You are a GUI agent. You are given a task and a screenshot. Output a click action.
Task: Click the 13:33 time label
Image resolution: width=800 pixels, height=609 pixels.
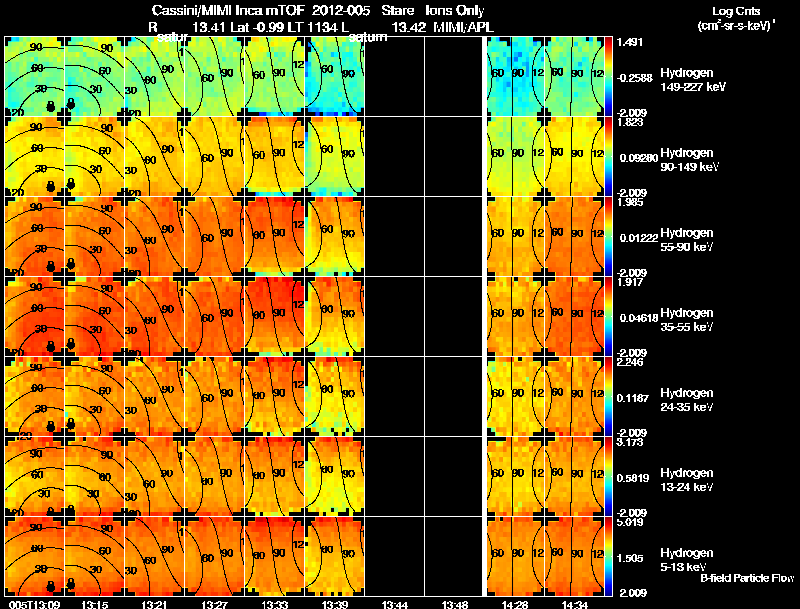tap(274, 604)
